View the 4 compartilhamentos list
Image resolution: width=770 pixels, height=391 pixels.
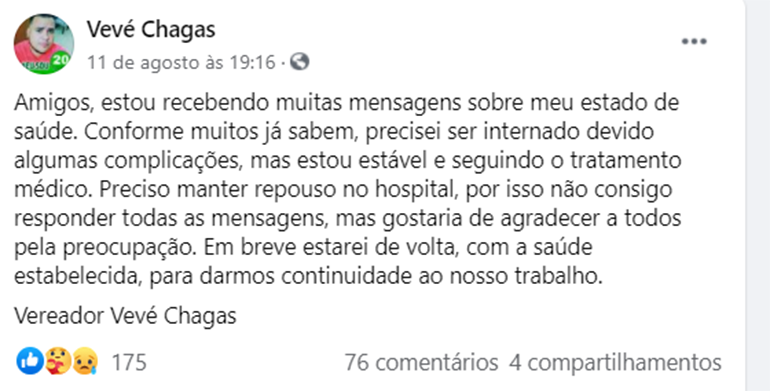[x=615, y=363]
